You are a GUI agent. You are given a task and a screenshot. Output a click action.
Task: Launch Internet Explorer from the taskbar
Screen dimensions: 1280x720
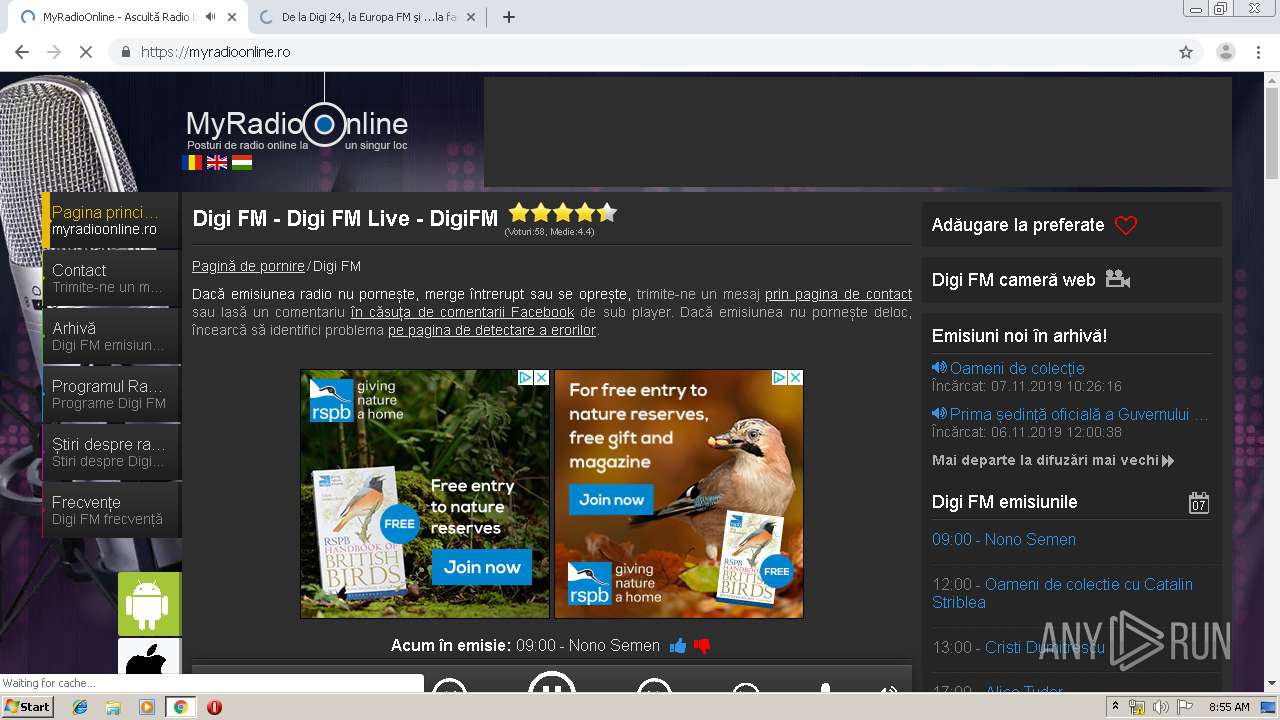tap(80, 707)
